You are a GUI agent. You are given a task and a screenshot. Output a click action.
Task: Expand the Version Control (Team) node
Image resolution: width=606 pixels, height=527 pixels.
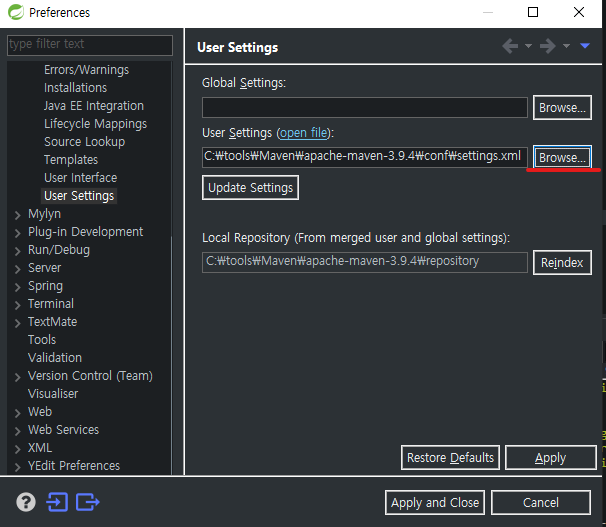point(17,377)
